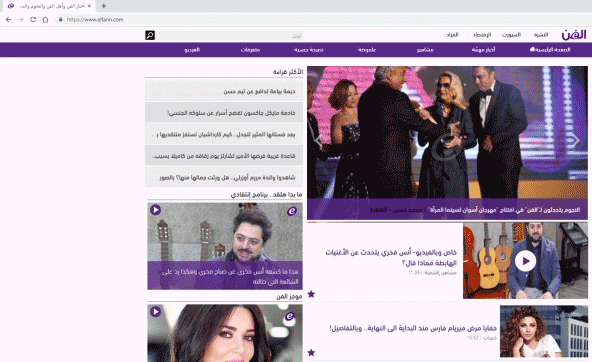Go back to the previous browser page

[x=8, y=20]
